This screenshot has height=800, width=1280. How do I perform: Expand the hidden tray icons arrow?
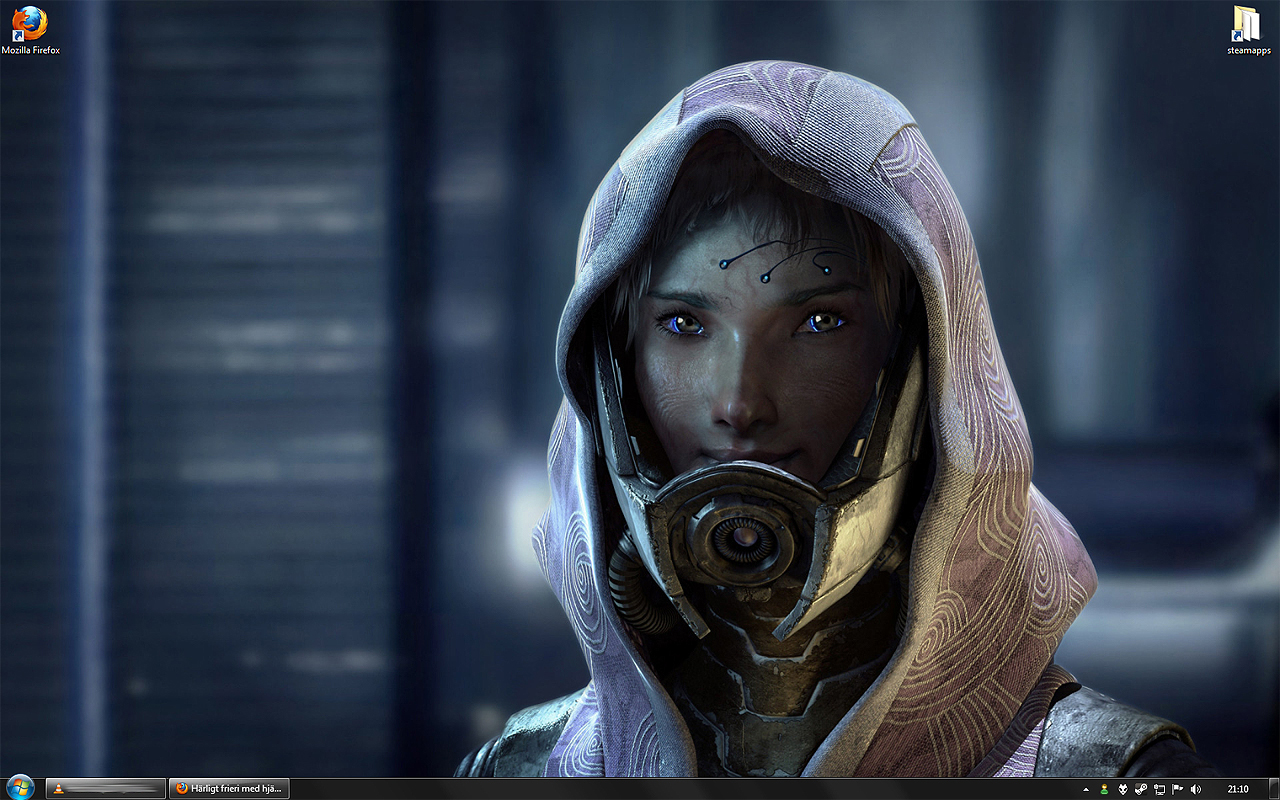coord(1086,789)
